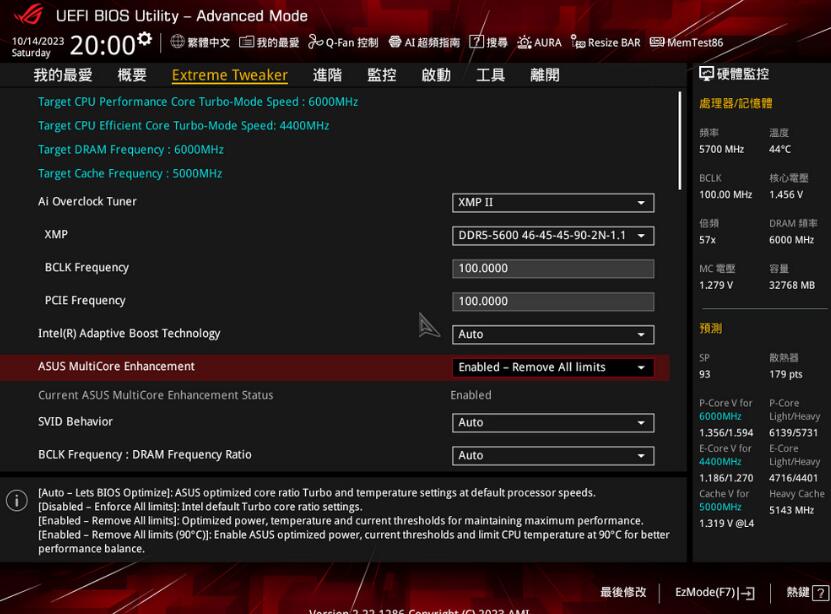Open SVID Behavior options
The height and width of the screenshot is (614, 831).
tap(553, 422)
